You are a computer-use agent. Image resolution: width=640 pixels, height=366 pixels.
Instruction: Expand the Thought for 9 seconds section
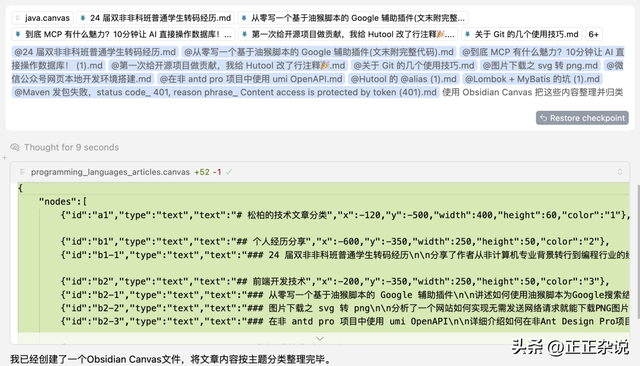tap(71, 147)
